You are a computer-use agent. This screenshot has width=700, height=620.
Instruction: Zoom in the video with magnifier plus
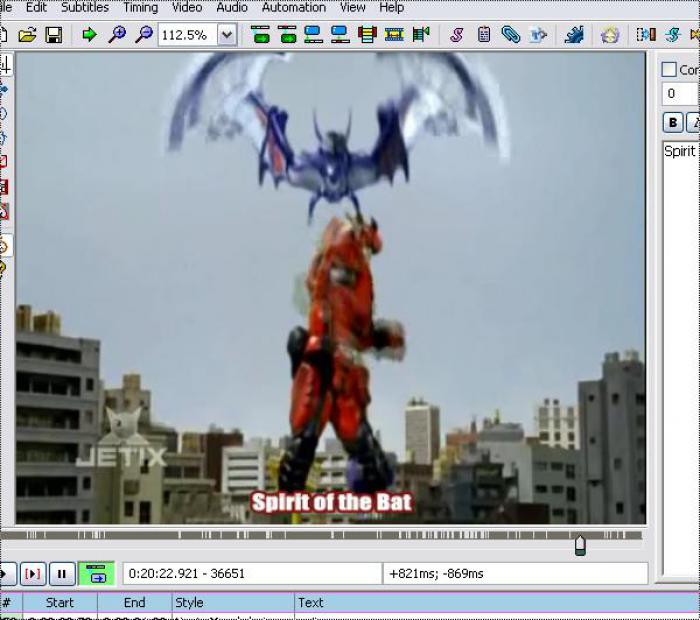117,34
